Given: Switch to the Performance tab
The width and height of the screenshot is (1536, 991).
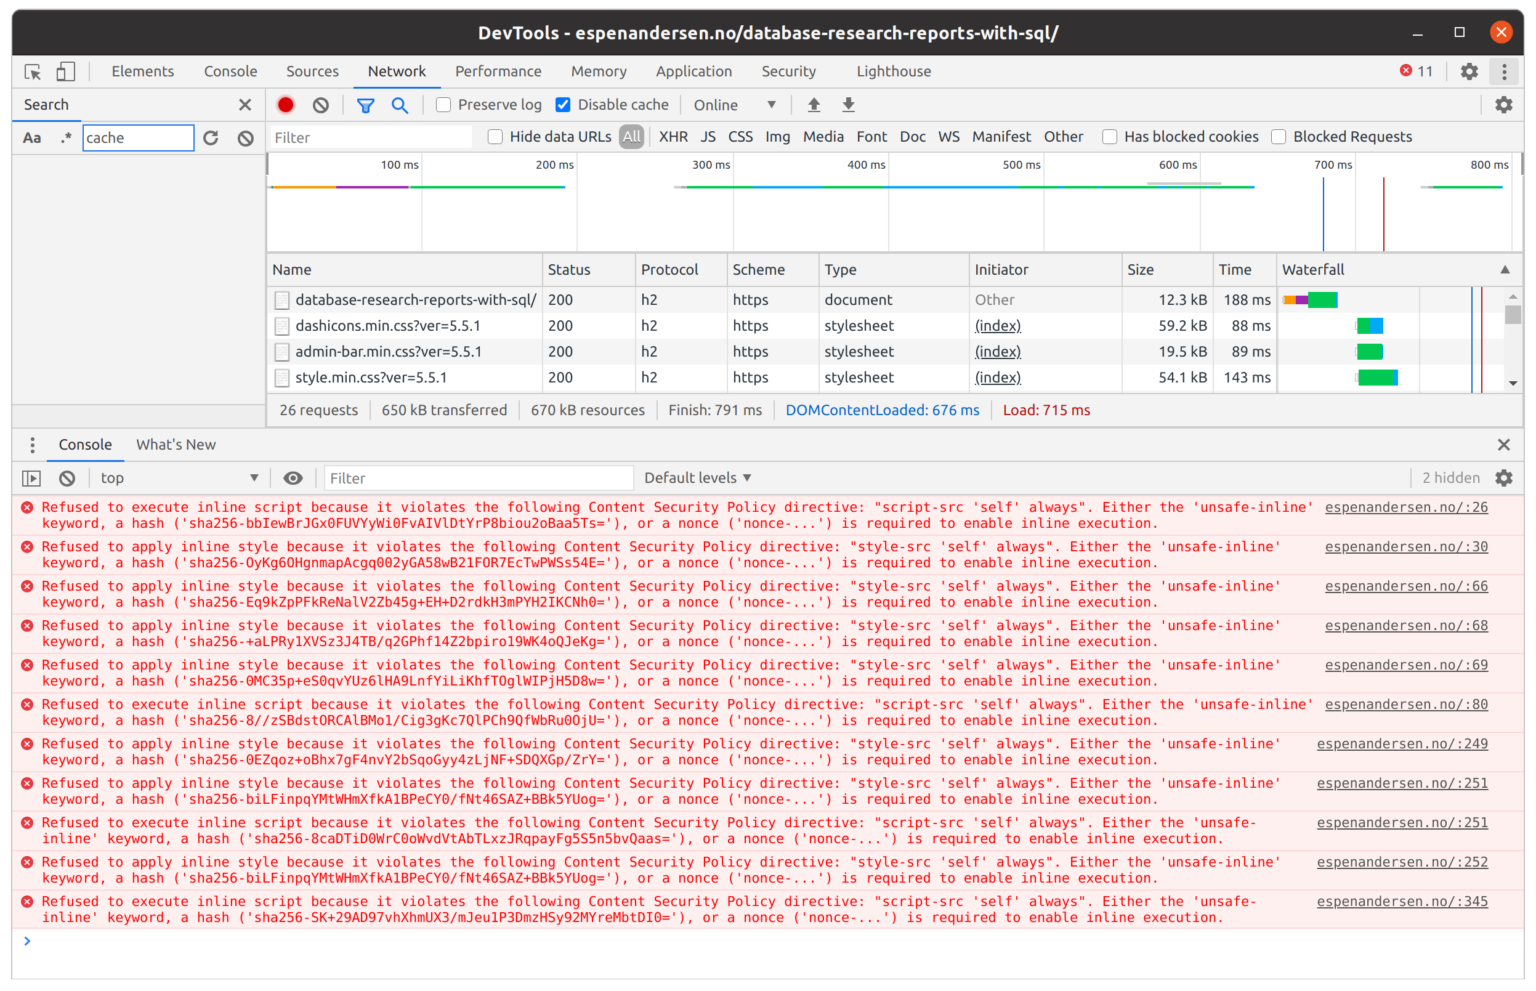Looking at the screenshot, I should pos(498,72).
